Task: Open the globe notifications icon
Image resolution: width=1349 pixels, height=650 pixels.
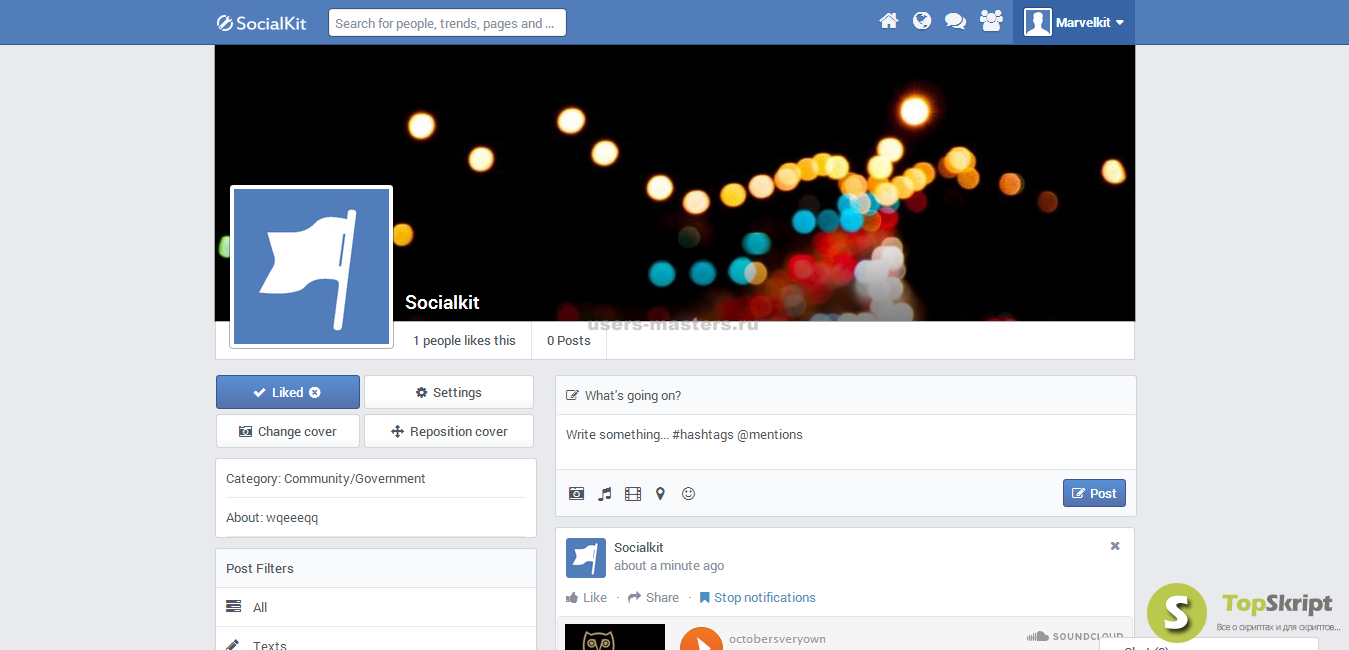Action: pos(922,21)
